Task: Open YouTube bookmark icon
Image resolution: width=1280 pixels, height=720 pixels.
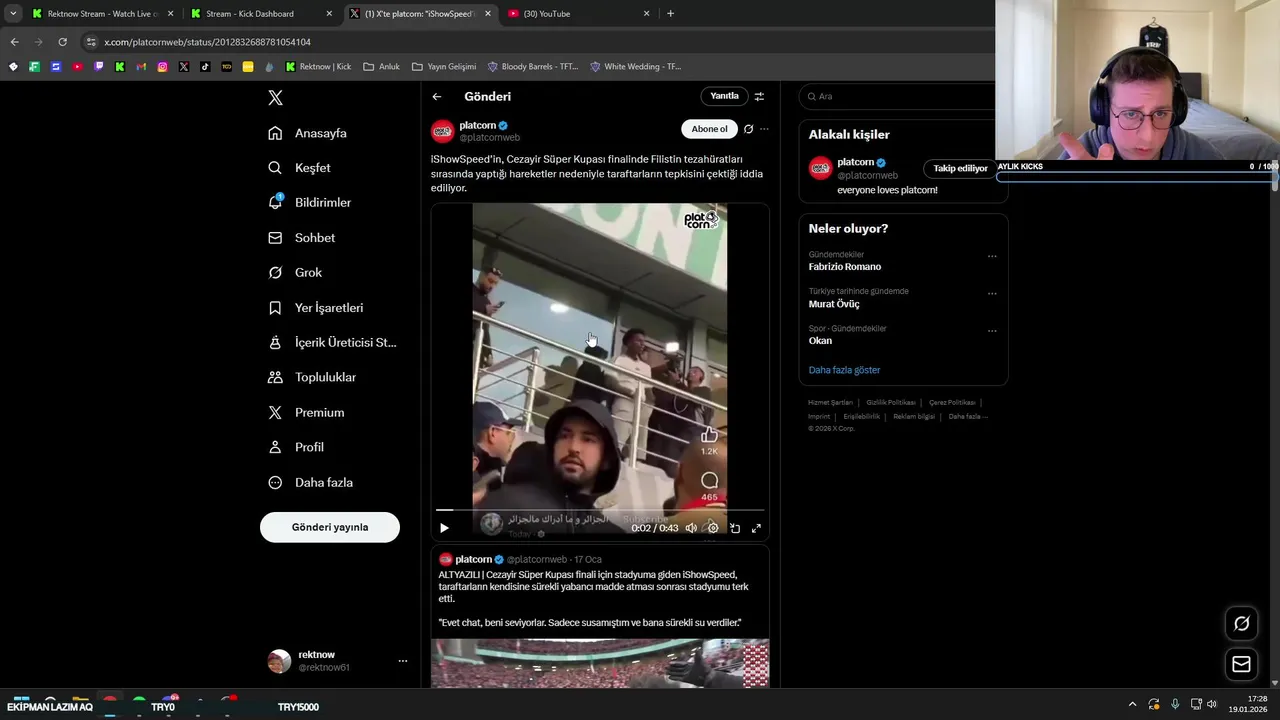Action: click(x=77, y=67)
